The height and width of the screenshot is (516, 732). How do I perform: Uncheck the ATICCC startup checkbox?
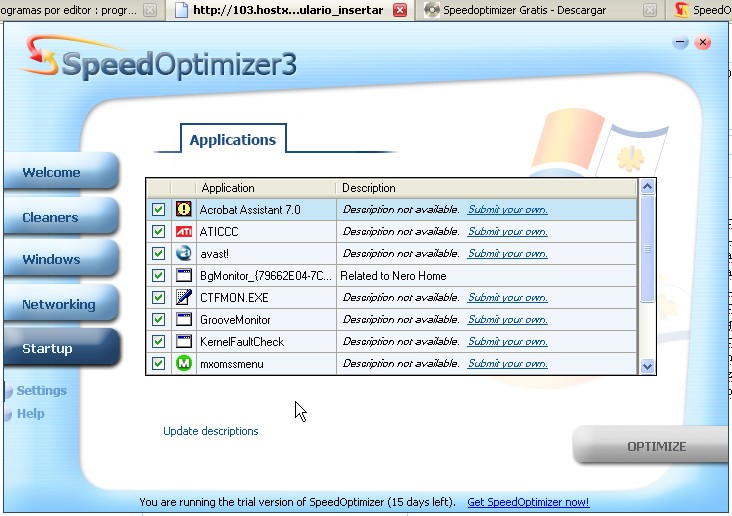coord(158,231)
